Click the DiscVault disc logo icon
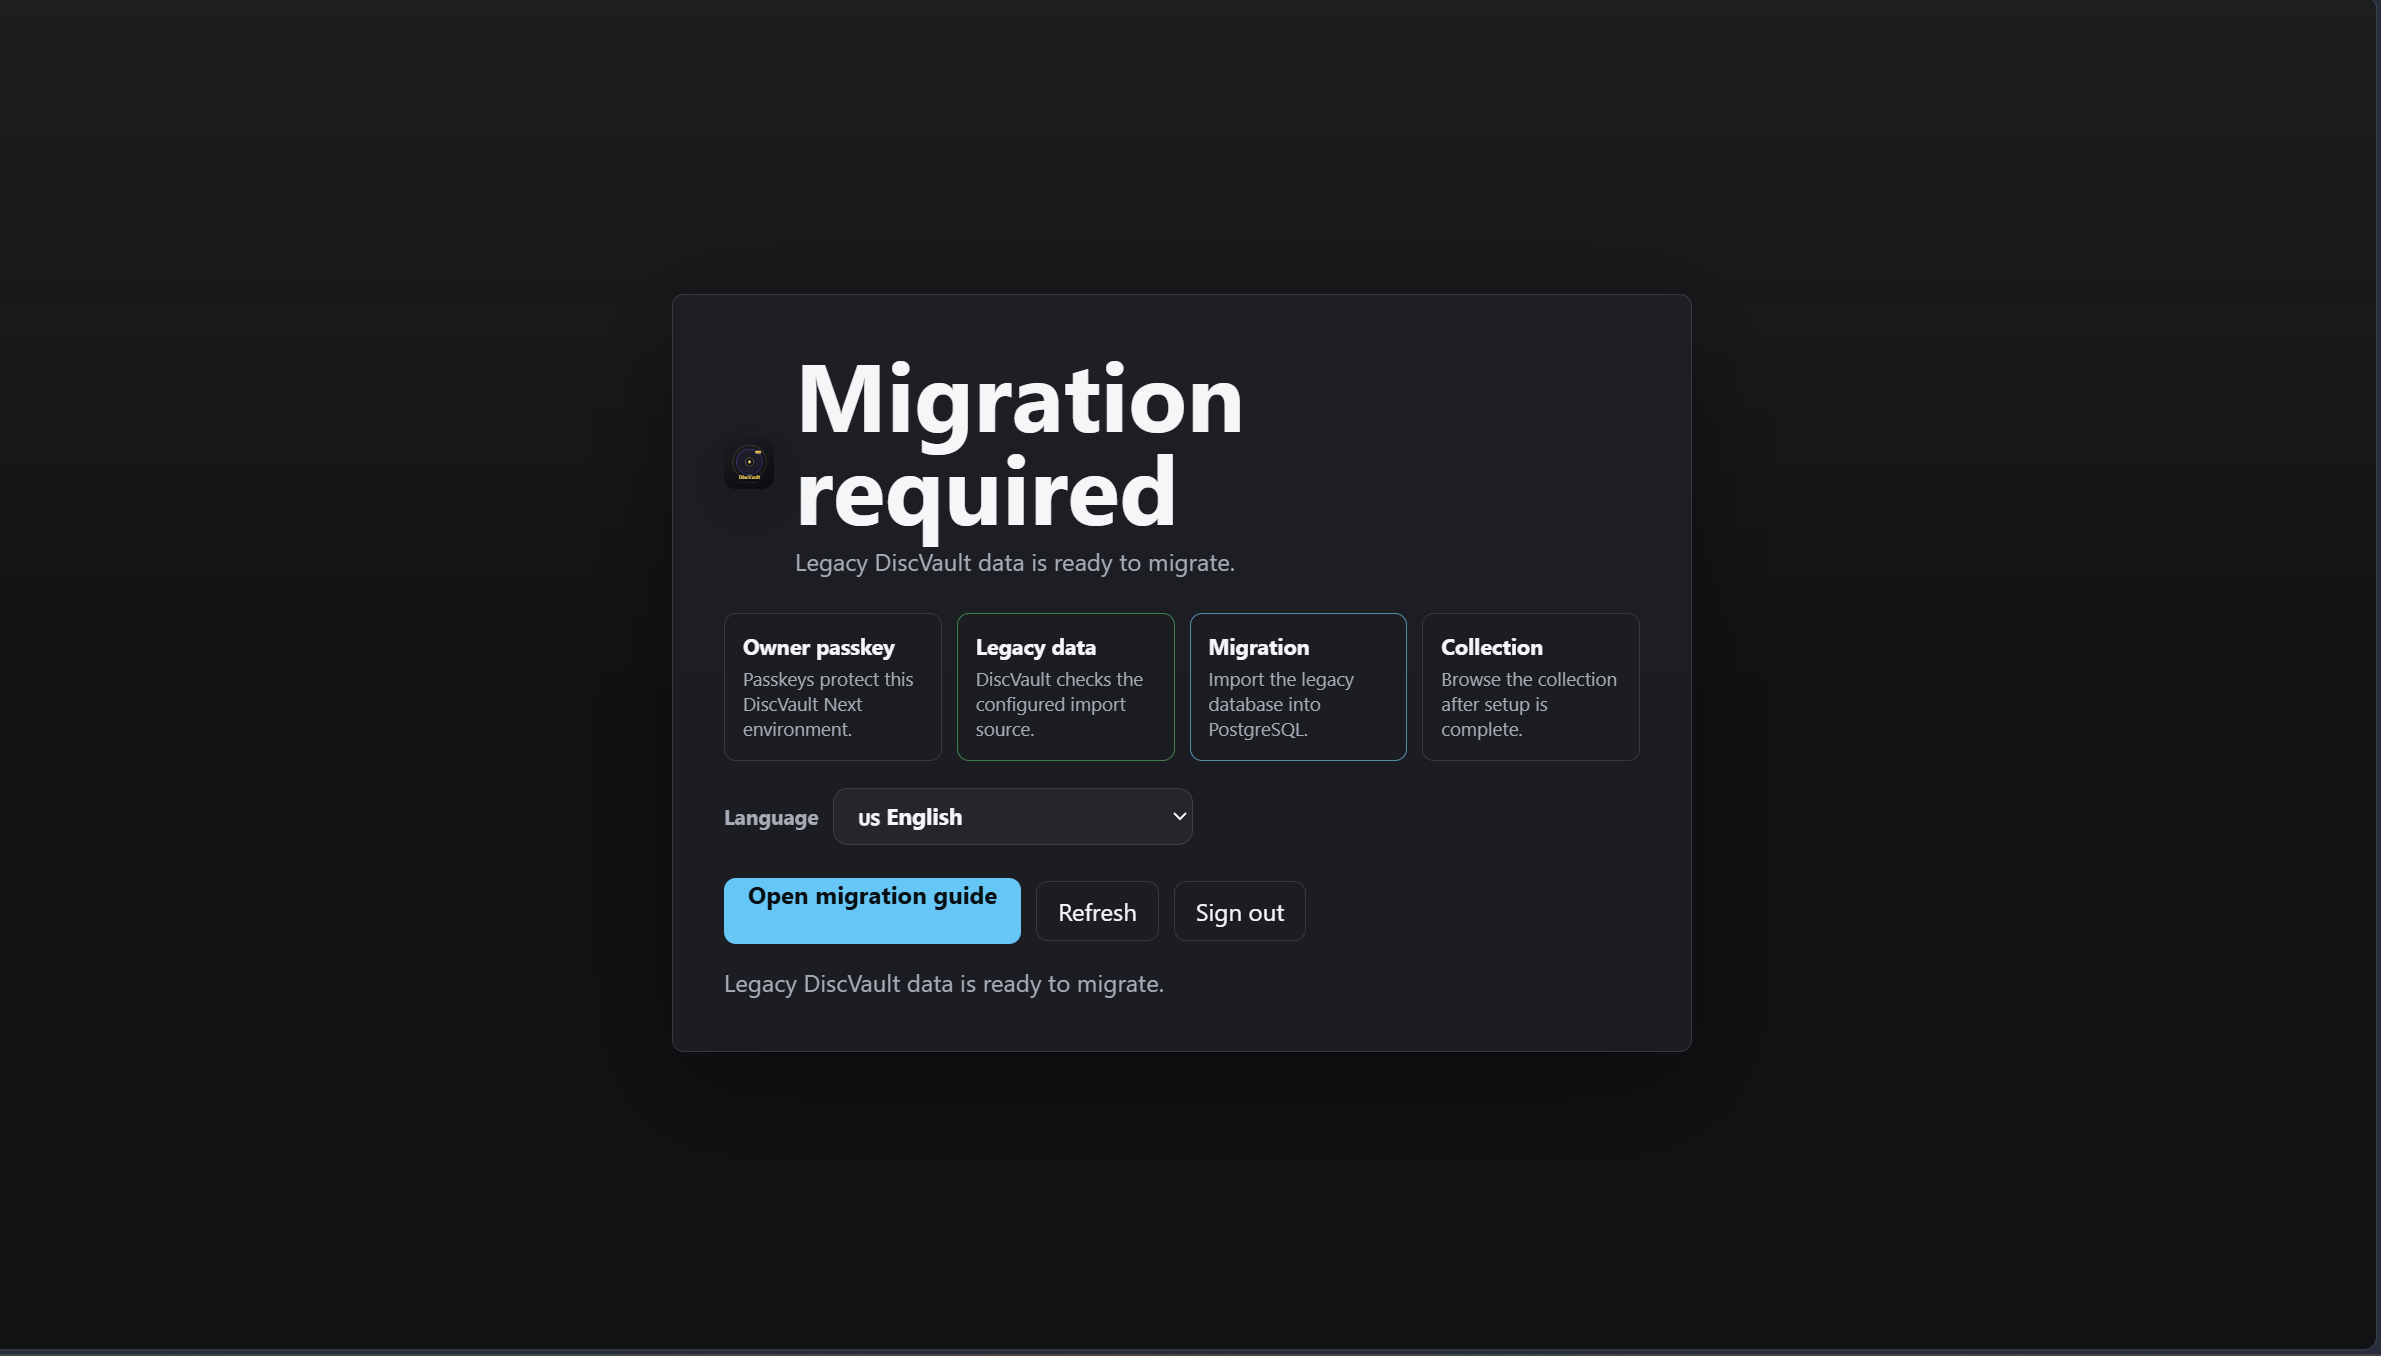2381x1356 pixels. pyautogui.click(x=749, y=463)
